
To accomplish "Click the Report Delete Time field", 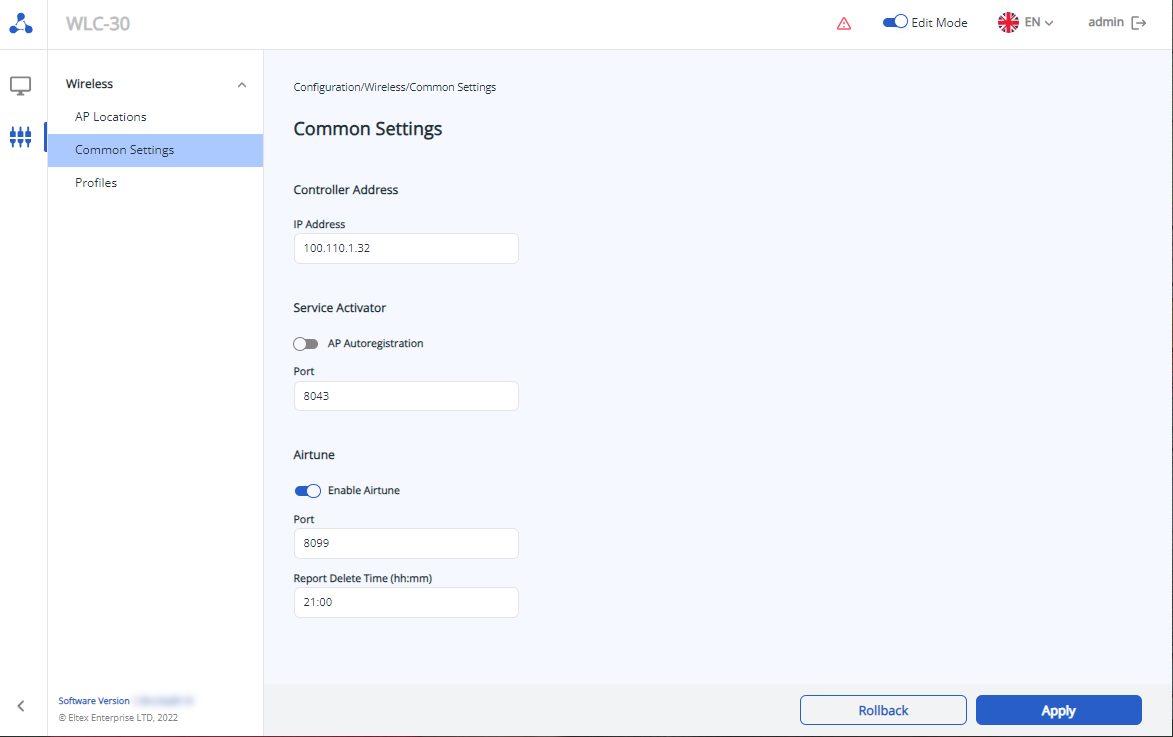I will tap(406, 602).
